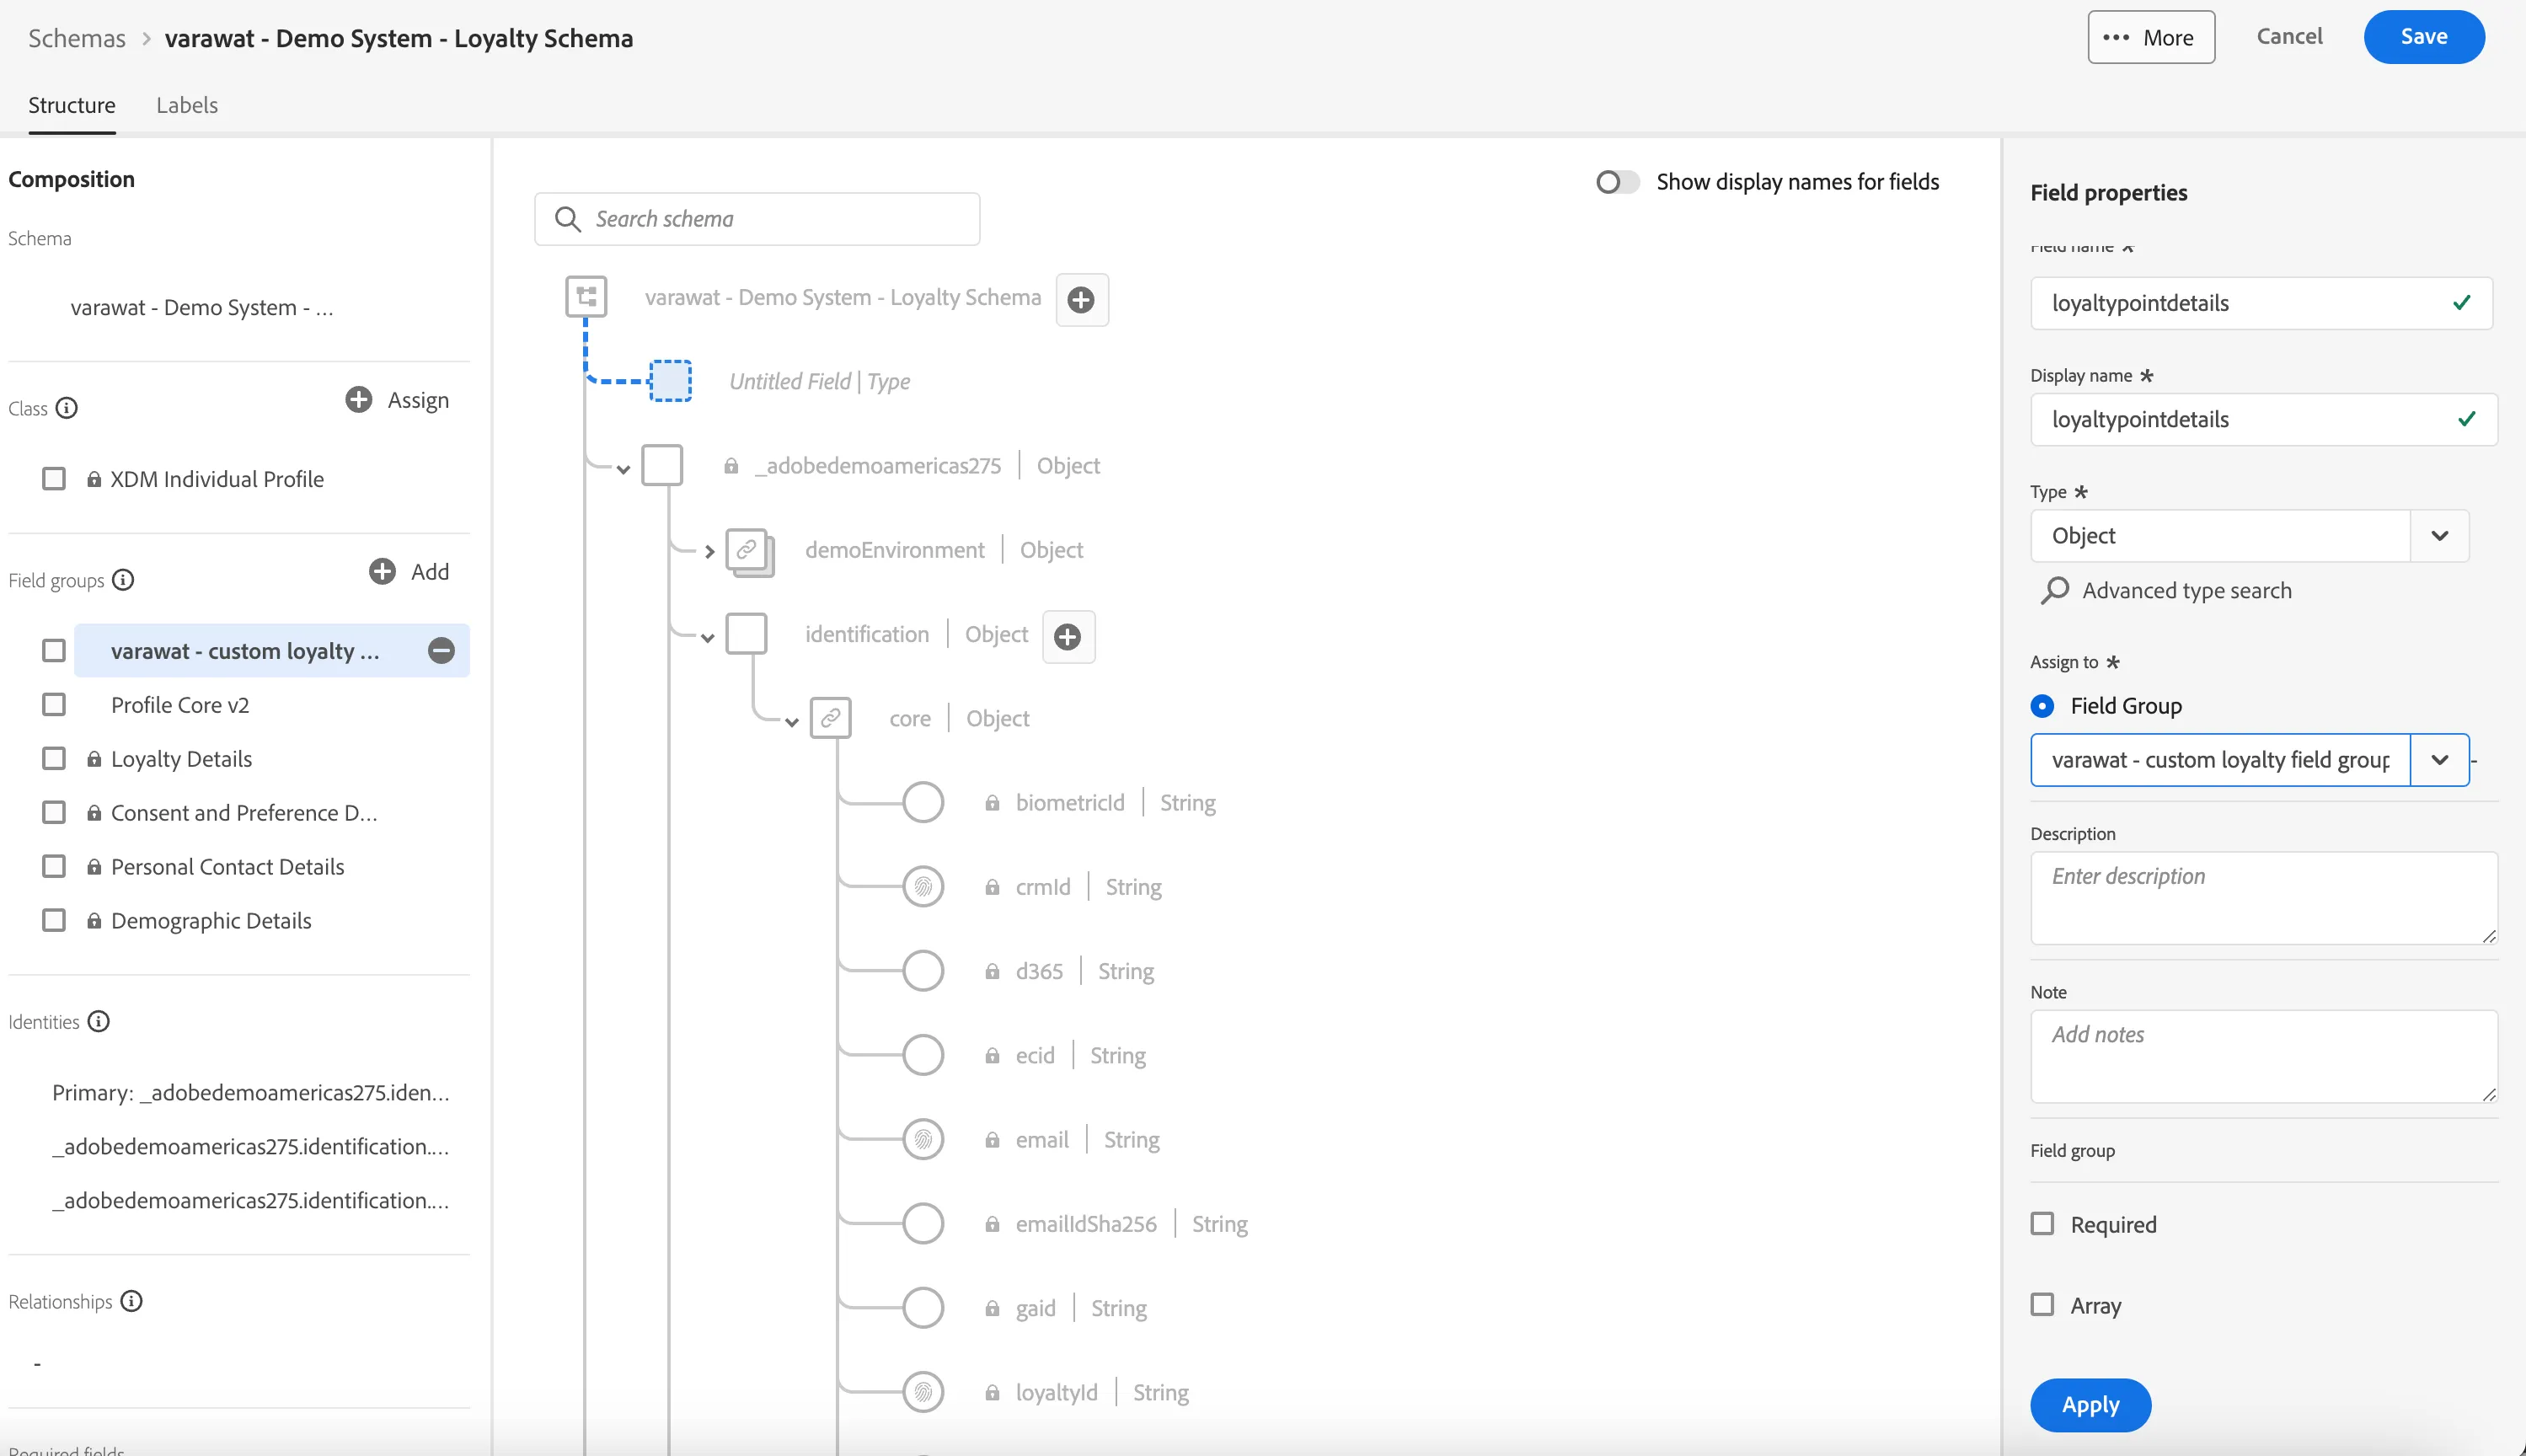Click the linked-object icon for demoEnvironment
The image size is (2526, 1456).
(x=749, y=551)
